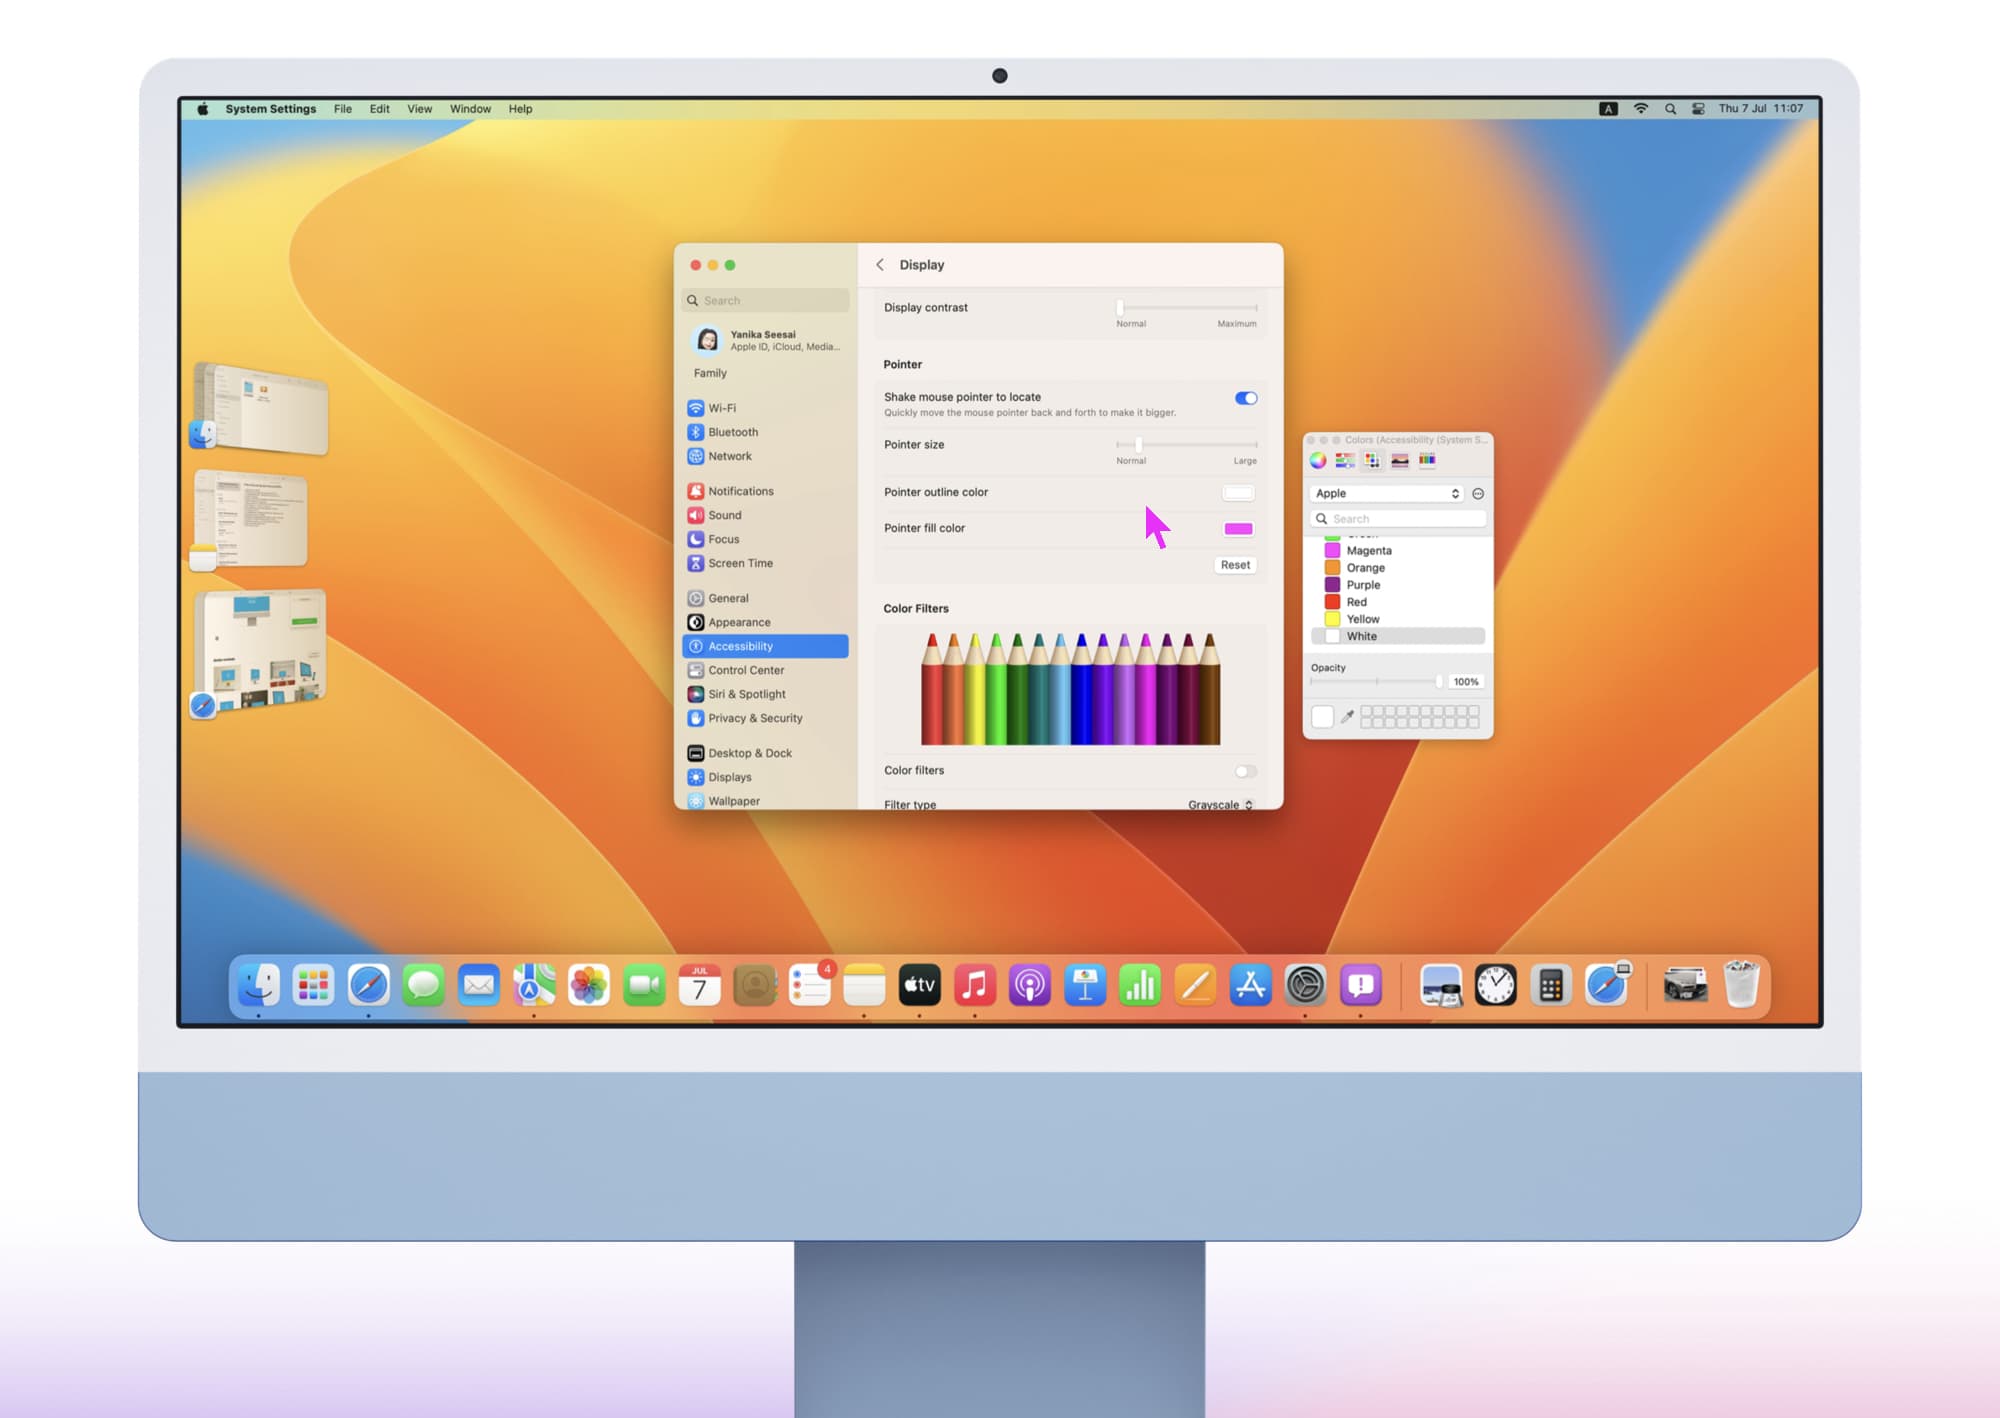The height and width of the screenshot is (1418, 2000).
Task: Open the Window menu
Action: [470, 109]
